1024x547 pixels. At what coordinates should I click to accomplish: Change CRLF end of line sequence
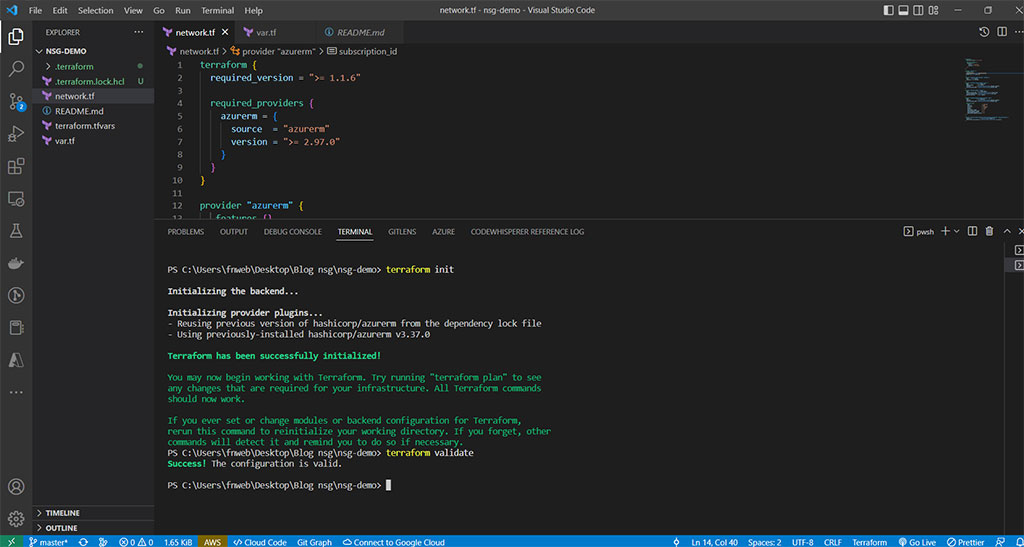pyautogui.click(x=833, y=542)
